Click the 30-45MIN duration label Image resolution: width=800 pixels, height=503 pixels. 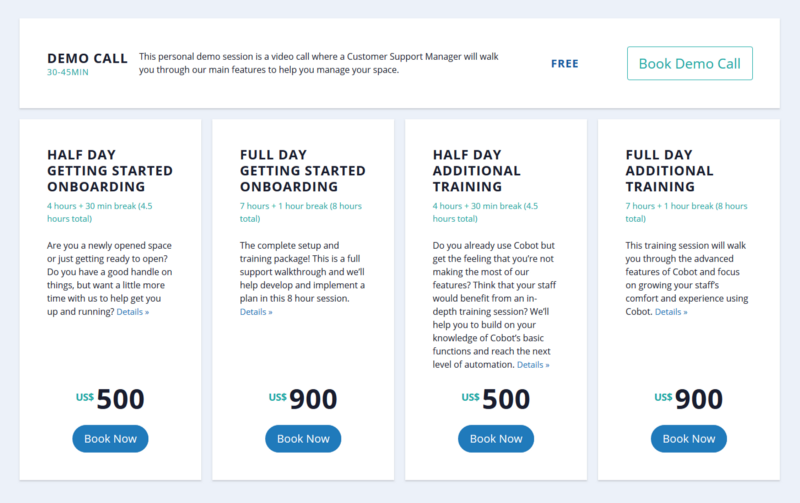pos(68,72)
